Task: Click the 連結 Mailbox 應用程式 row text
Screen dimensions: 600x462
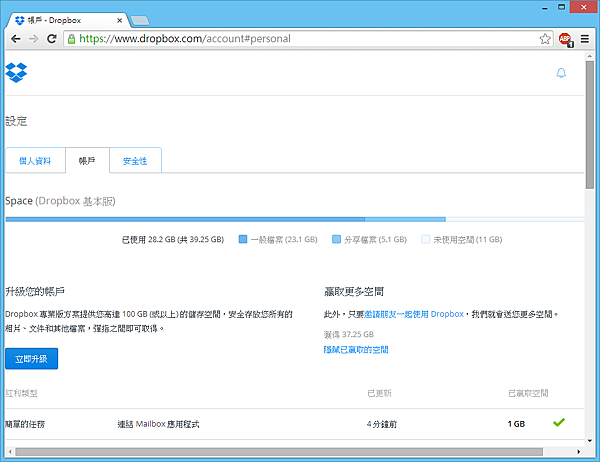Action: point(158,424)
